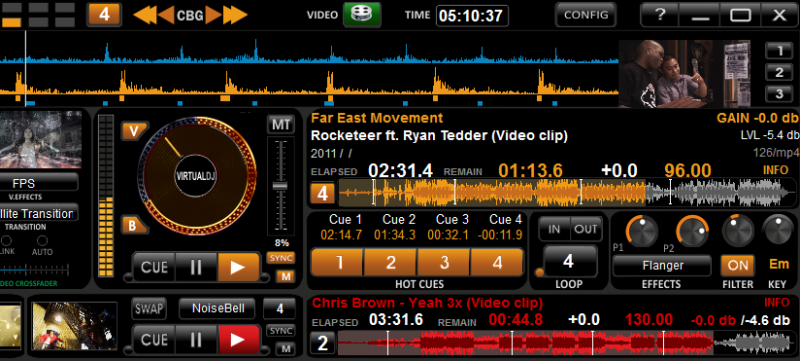Trigger hot cue 3
Image resolution: width=800 pixels, height=361 pixels.
(444, 263)
